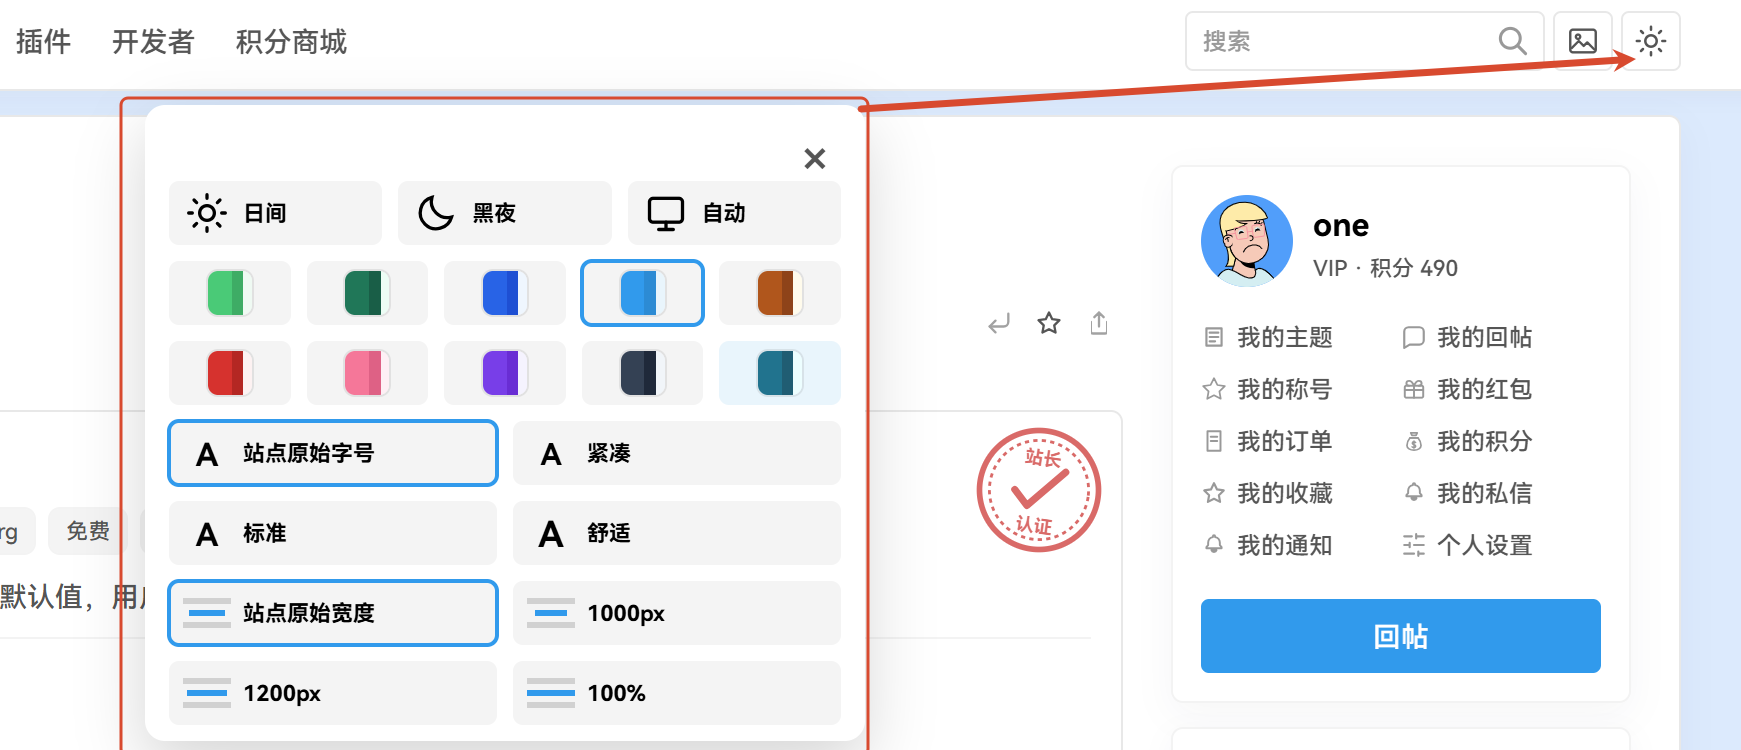This screenshot has height=750, width=1741.
Task: Open 我的积分 link
Action: (1468, 441)
